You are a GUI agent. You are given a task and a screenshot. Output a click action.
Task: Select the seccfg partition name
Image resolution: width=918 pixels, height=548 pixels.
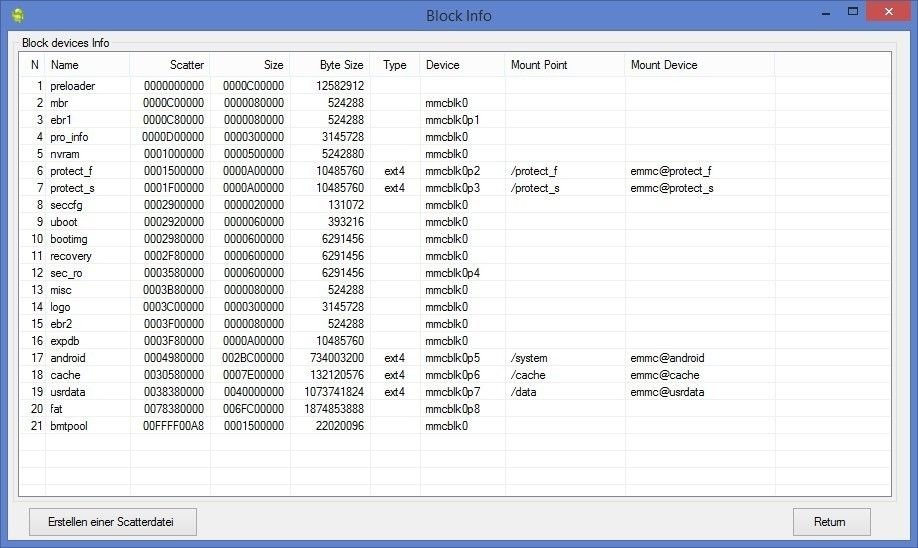click(x=66, y=205)
